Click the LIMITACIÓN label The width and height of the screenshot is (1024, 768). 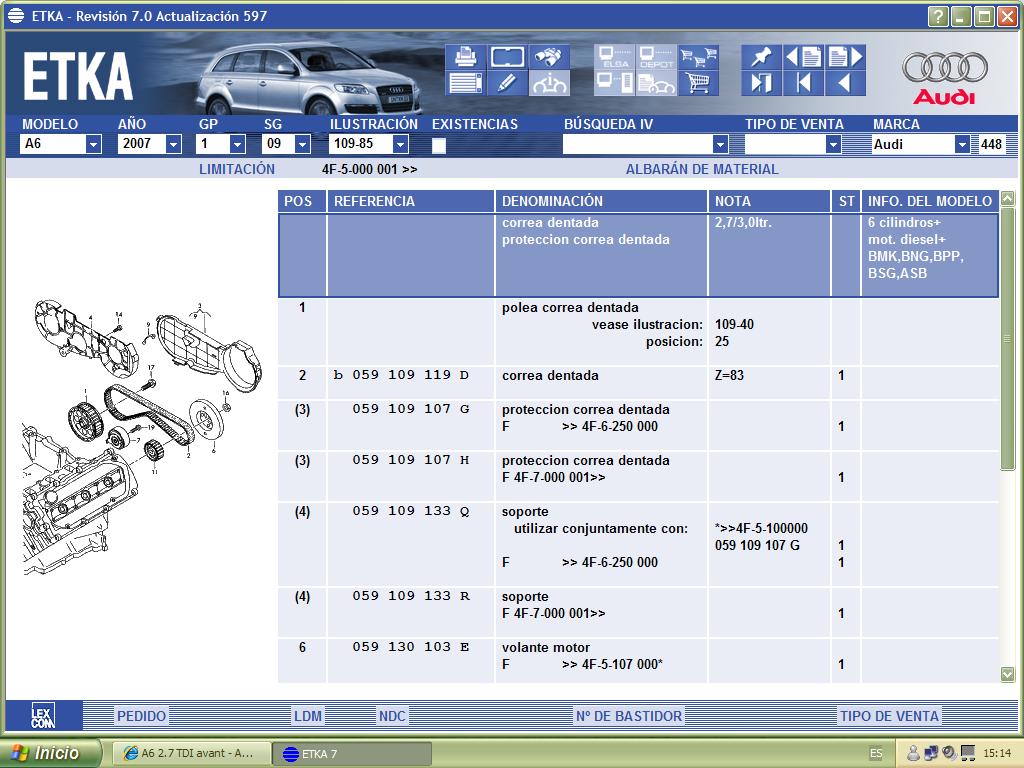tap(236, 169)
